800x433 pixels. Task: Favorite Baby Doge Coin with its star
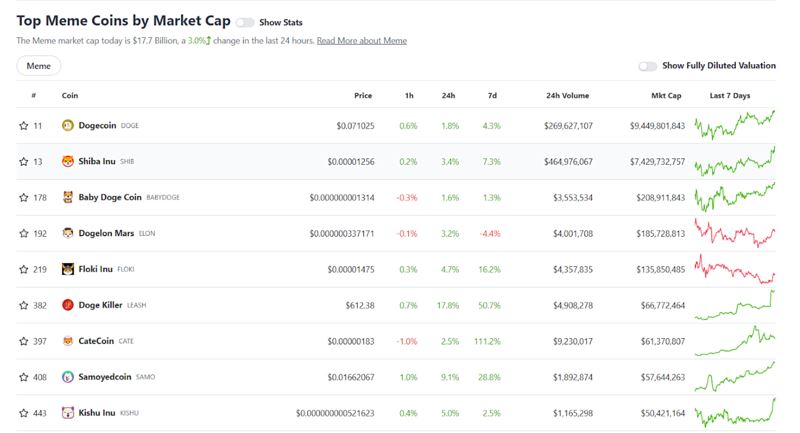[x=23, y=197]
